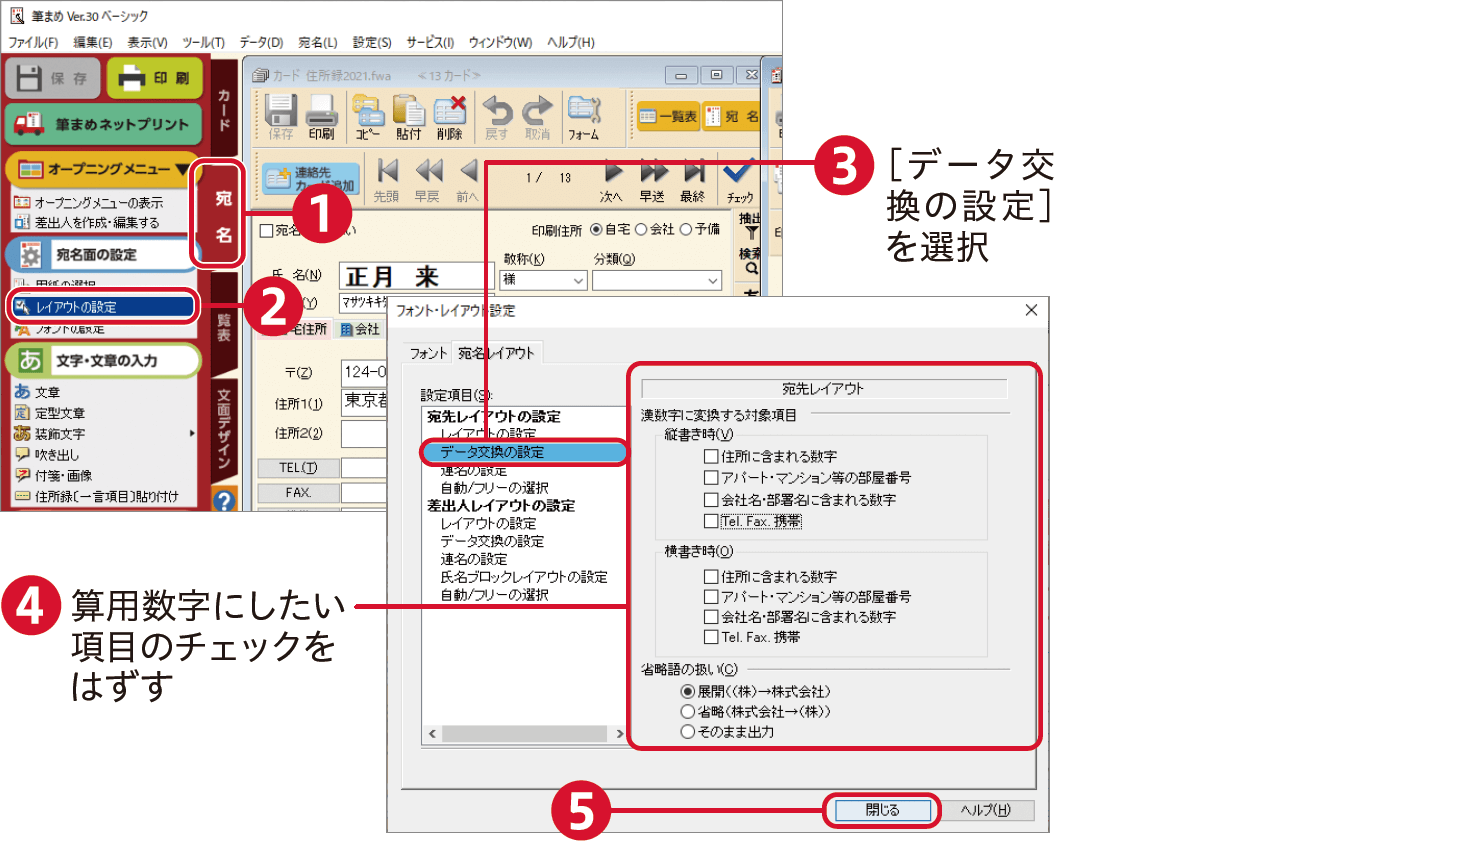
Task: Toggle 縦書き時 住所に含まれる数字 checkbox
Action: (x=711, y=456)
